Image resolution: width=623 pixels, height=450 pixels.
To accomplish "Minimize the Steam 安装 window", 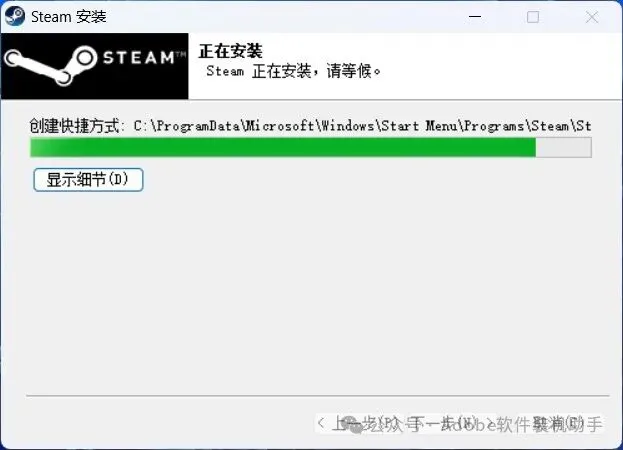I will (x=475, y=17).
